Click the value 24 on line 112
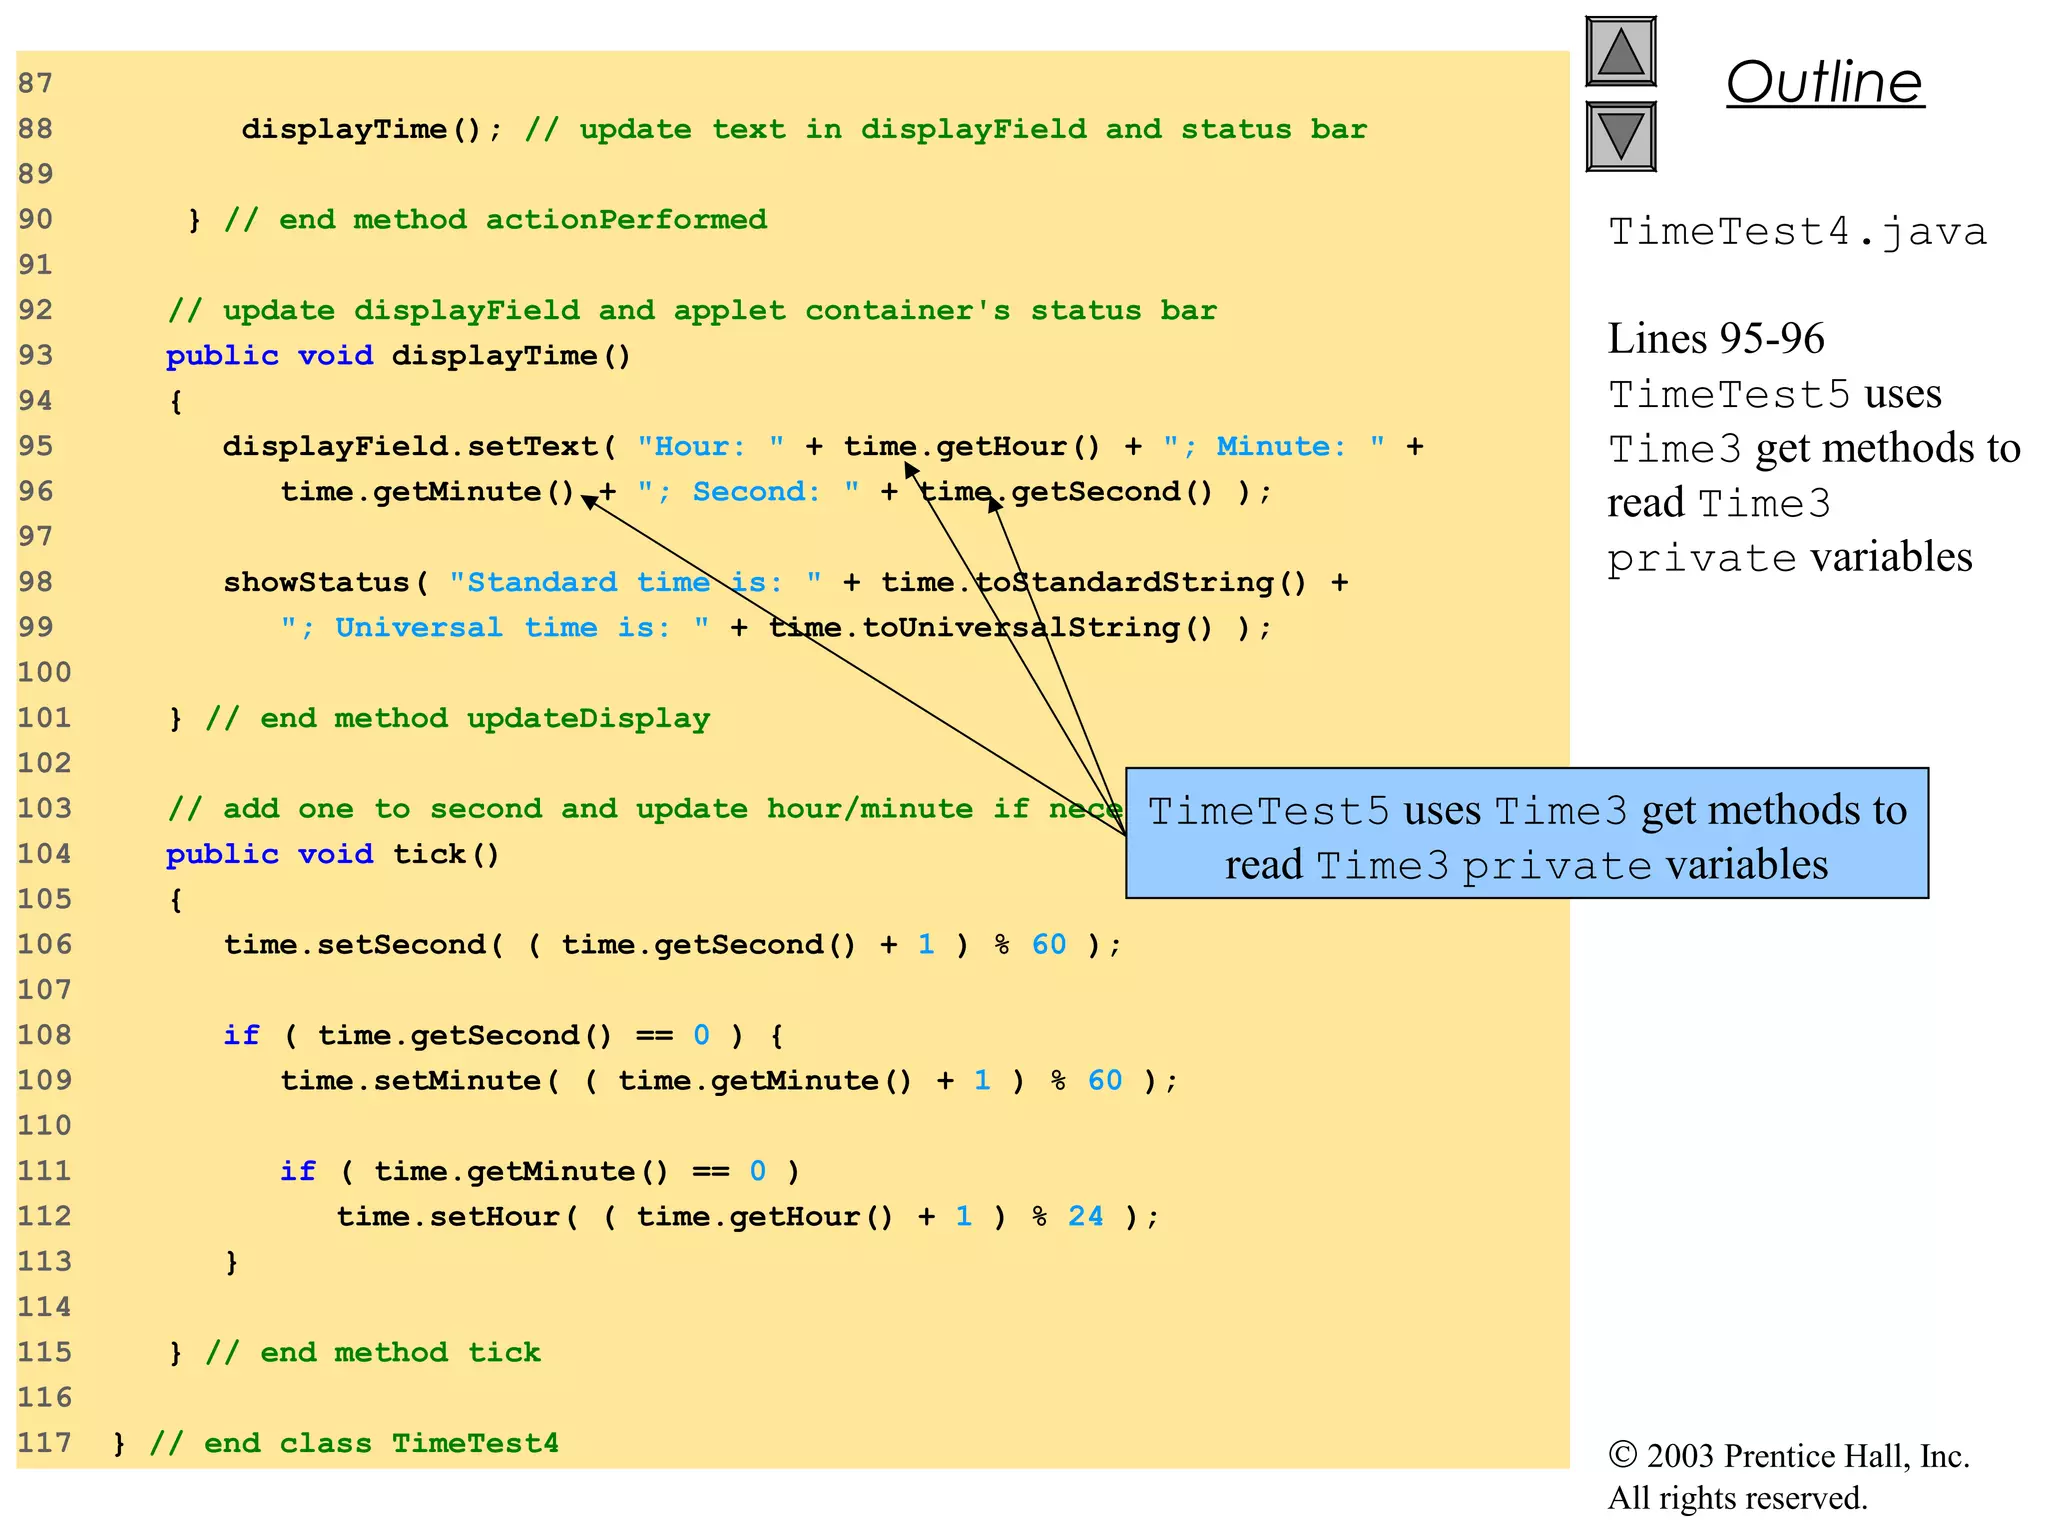The height and width of the screenshot is (1536, 2048). click(x=1086, y=1217)
